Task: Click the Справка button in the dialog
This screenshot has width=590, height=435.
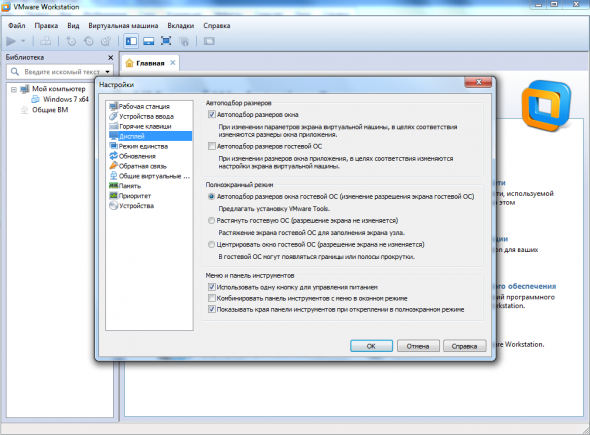Action: click(x=464, y=346)
